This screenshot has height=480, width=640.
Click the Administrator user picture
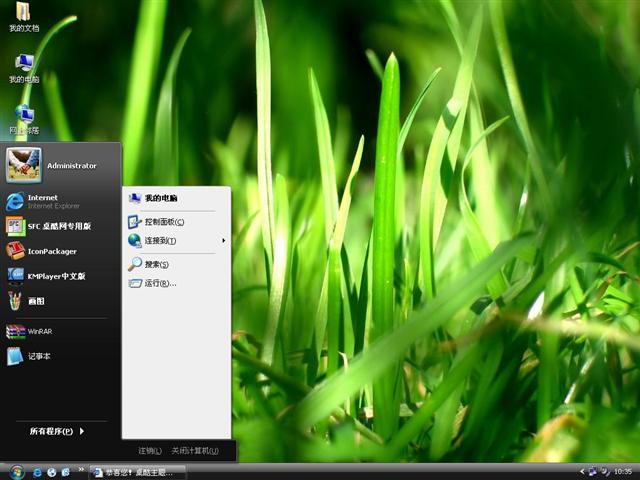click(23, 165)
